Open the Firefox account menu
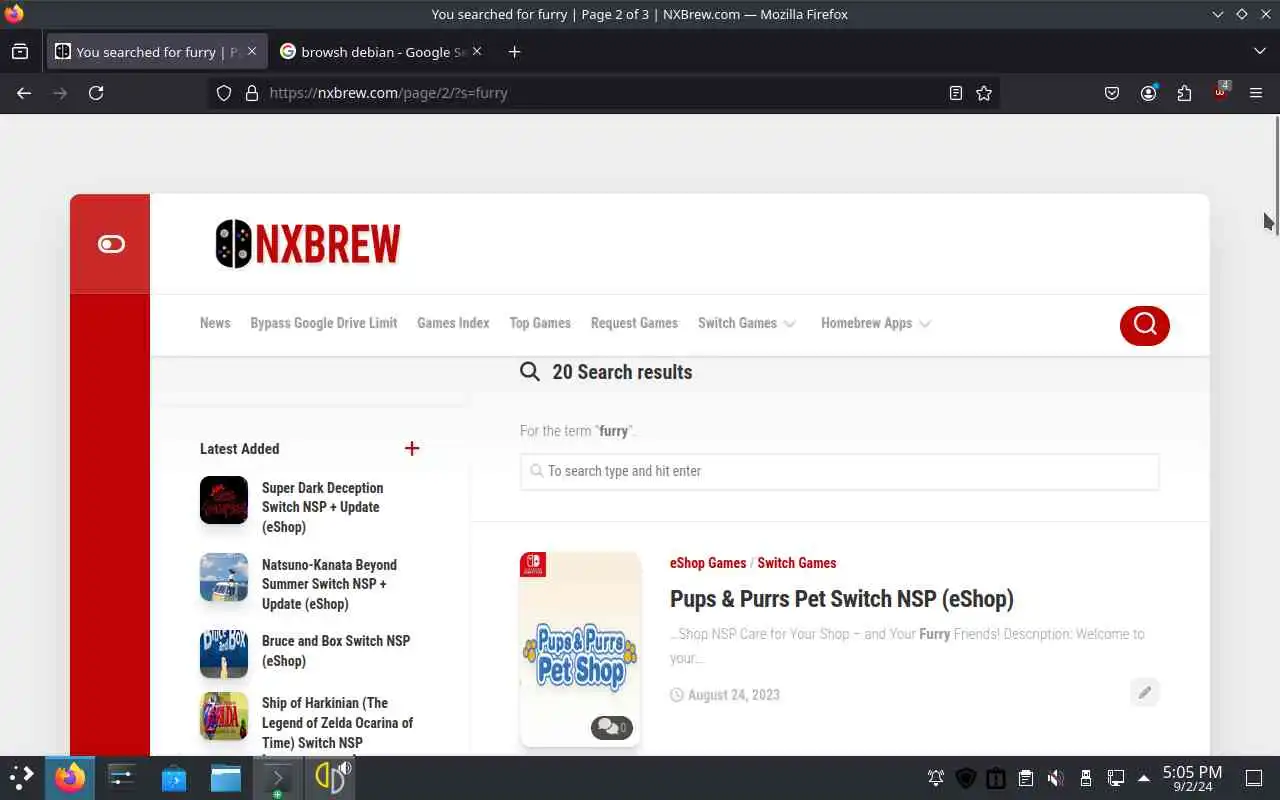This screenshot has width=1280, height=800. (x=1148, y=93)
